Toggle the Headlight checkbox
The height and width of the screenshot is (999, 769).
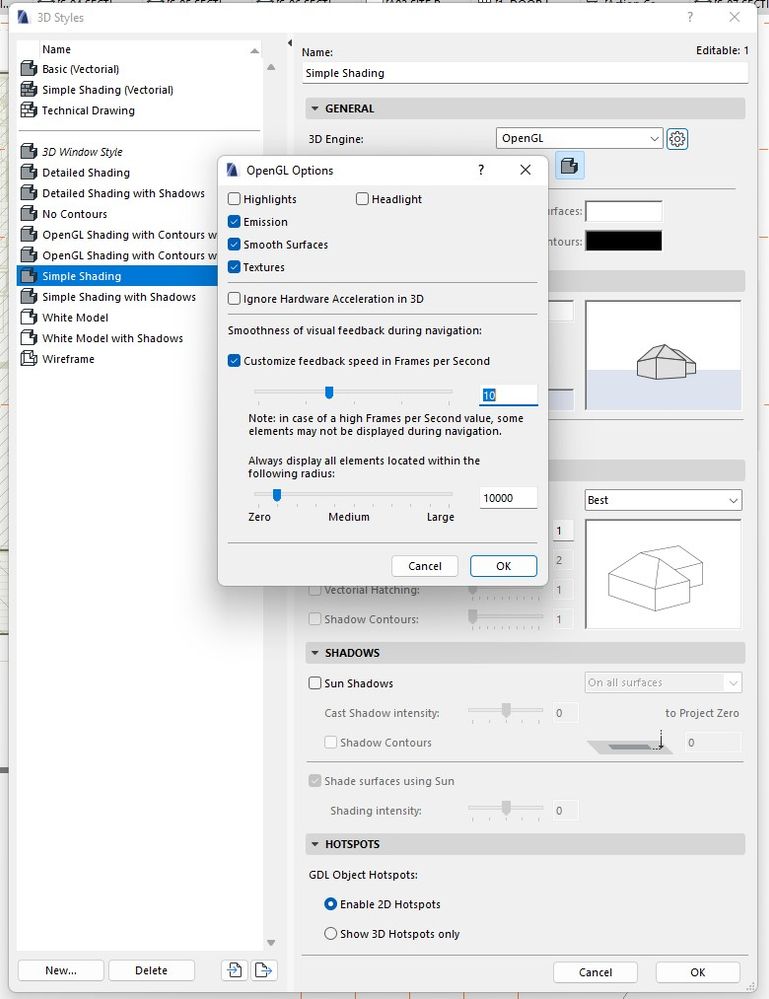tap(362, 199)
